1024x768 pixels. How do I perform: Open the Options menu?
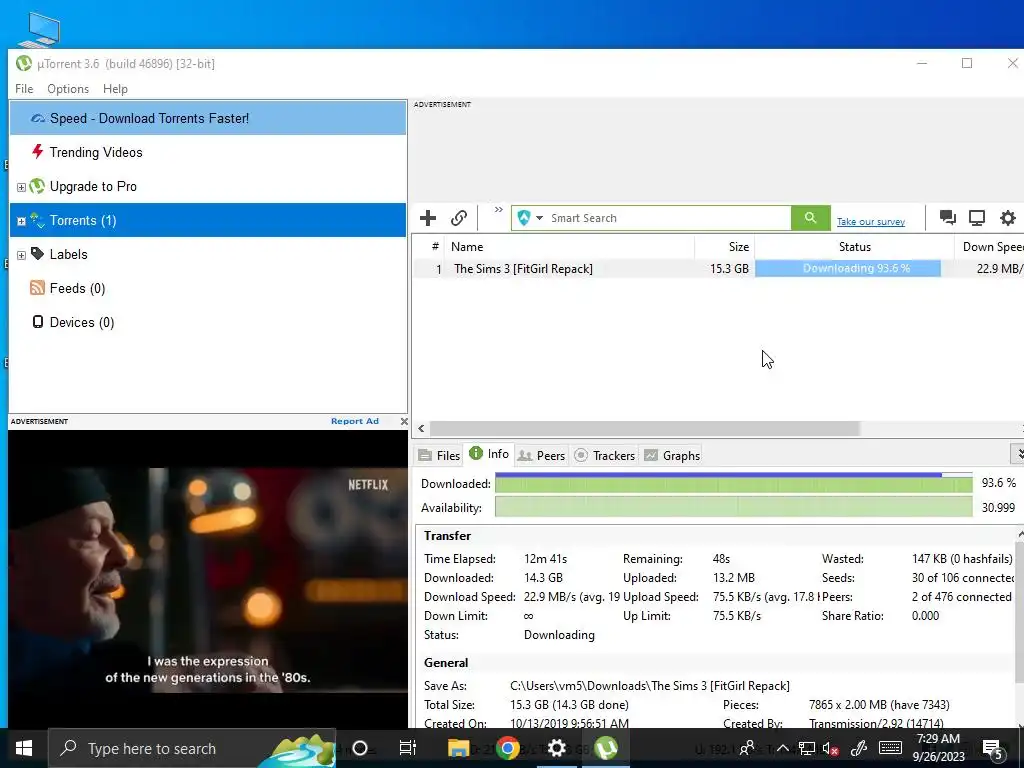coord(68,89)
